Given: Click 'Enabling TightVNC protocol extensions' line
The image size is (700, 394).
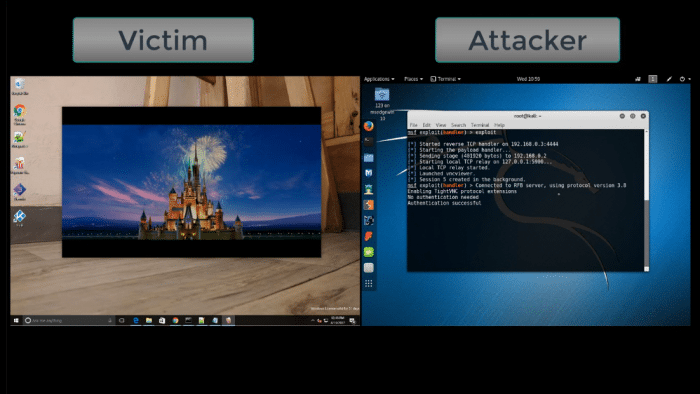Looking at the screenshot, I should (462, 191).
